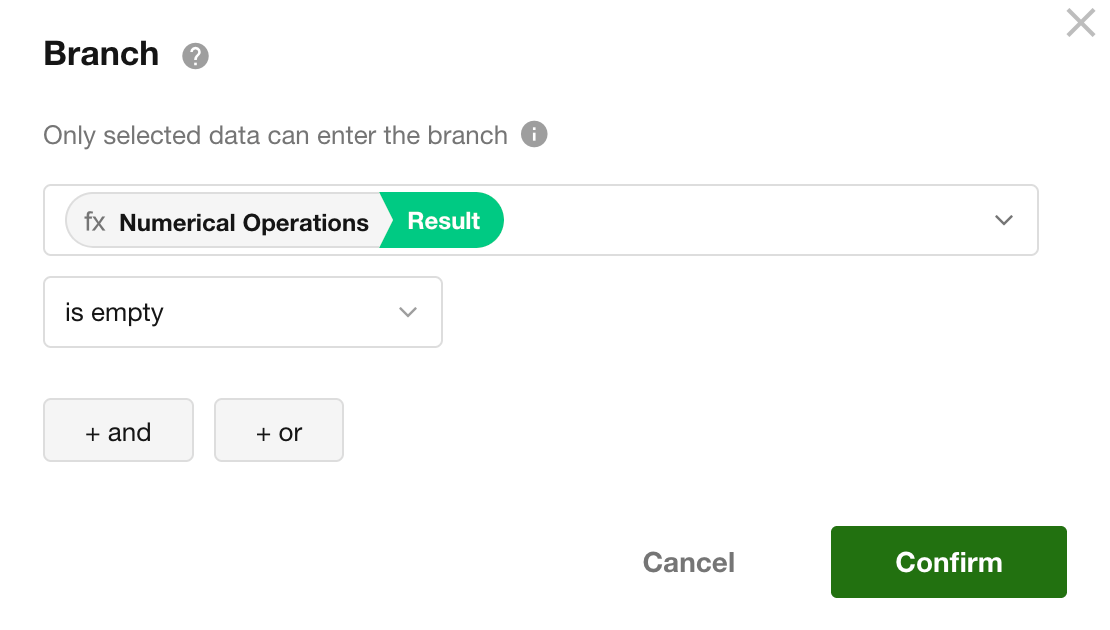Click the Branch dialog title

(x=101, y=54)
